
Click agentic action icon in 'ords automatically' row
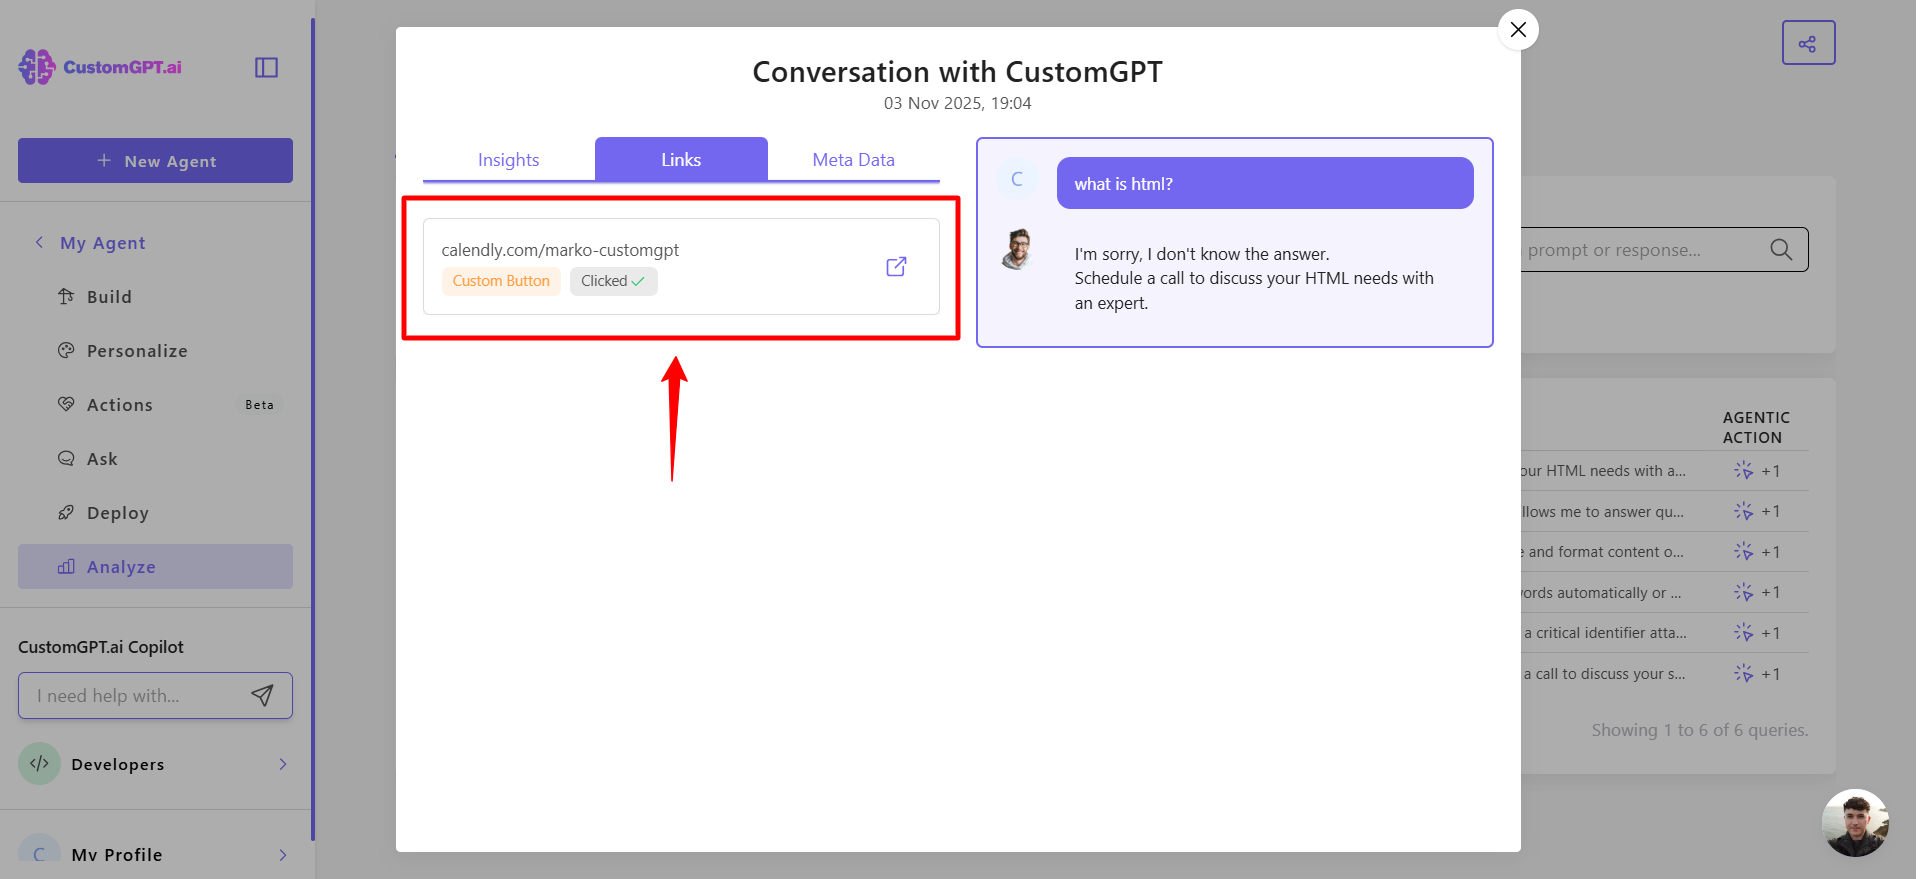1743,592
